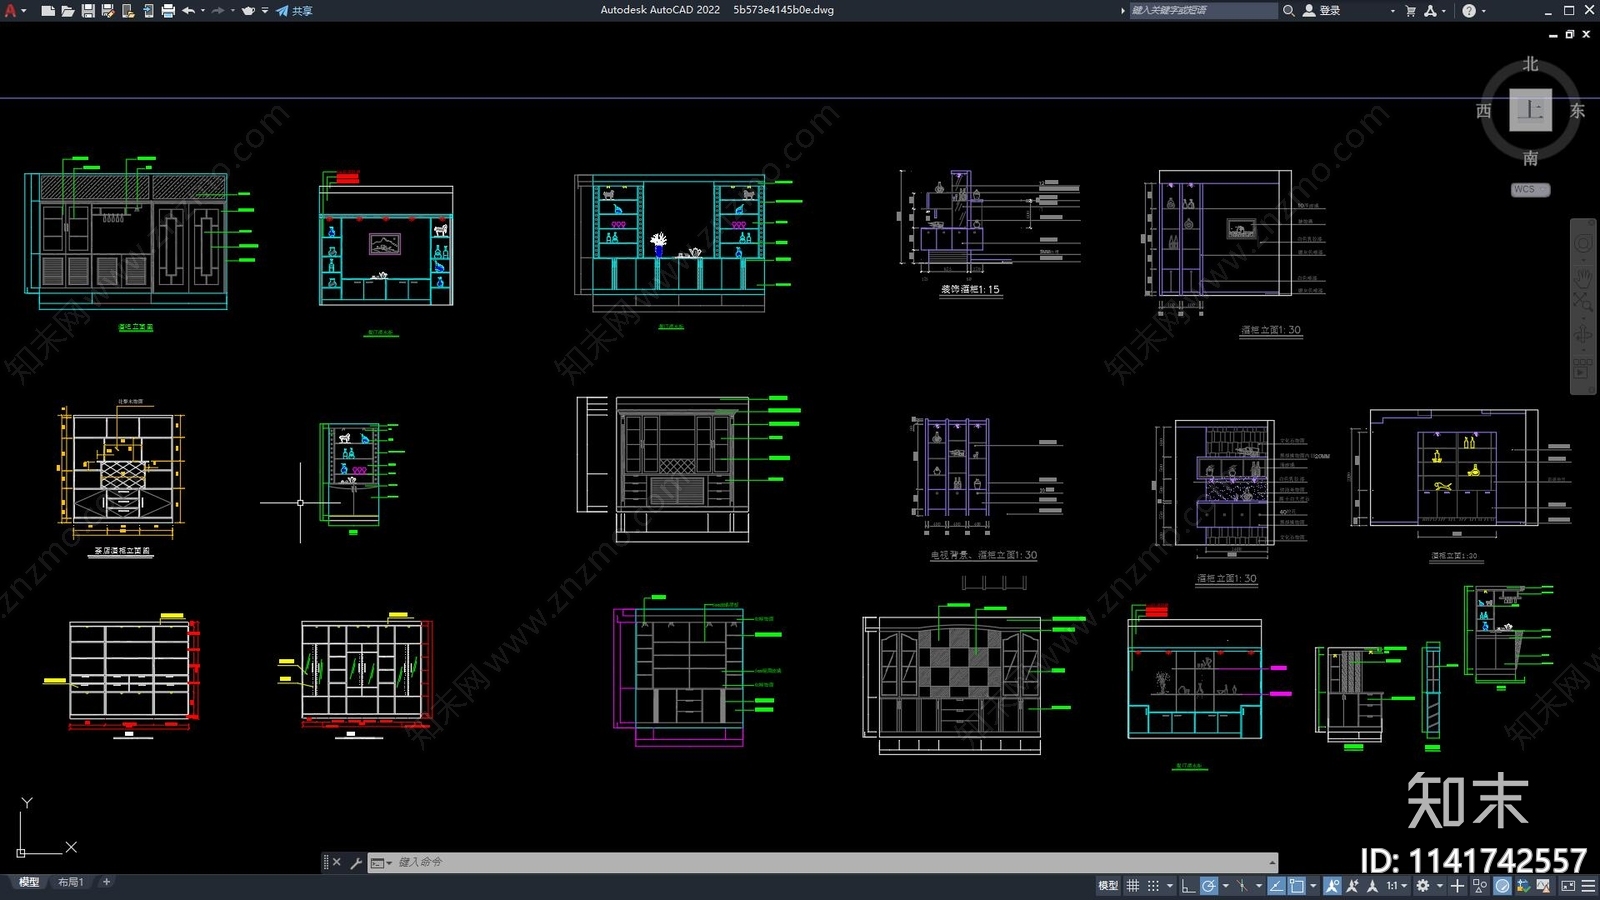Image resolution: width=1600 pixels, height=900 pixels.
Task: Toggle ortho mode in status bar
Action: [1188, 886]
